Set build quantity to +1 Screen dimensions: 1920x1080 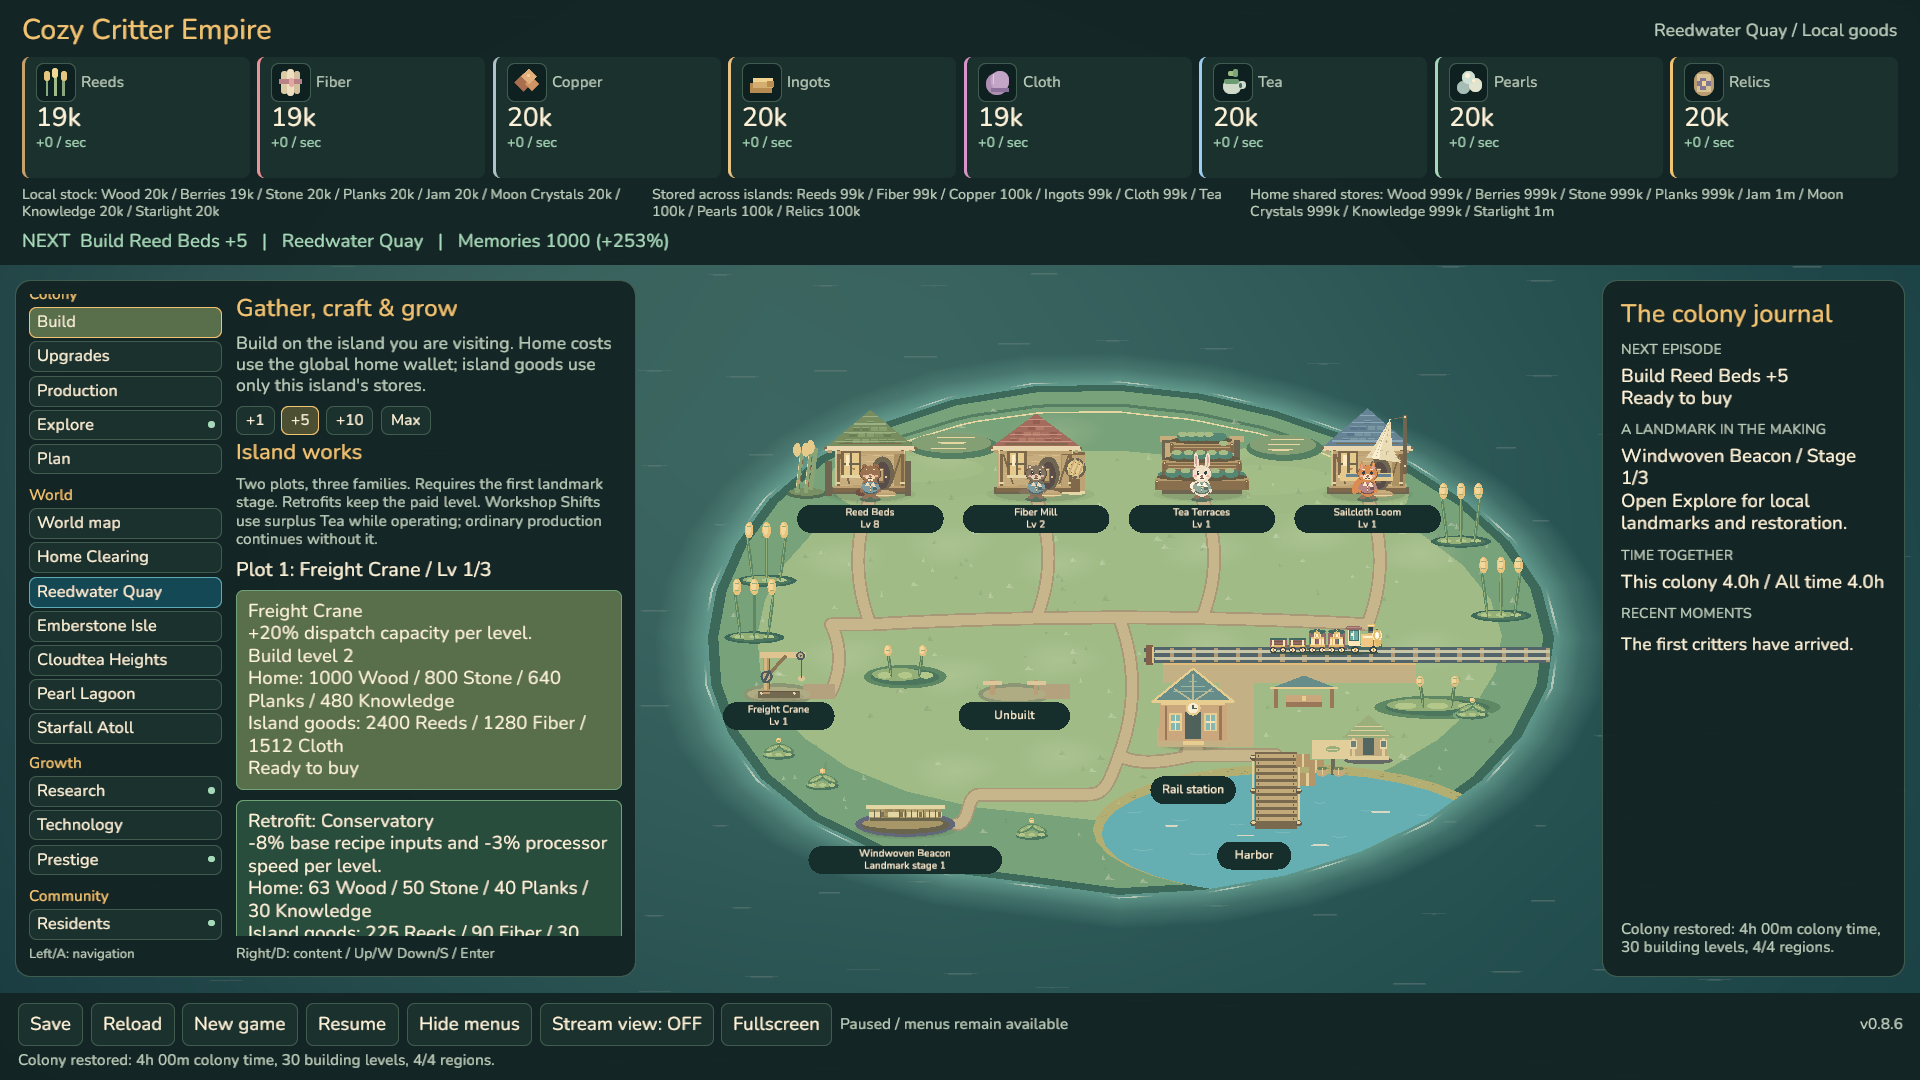click(255, 420)
